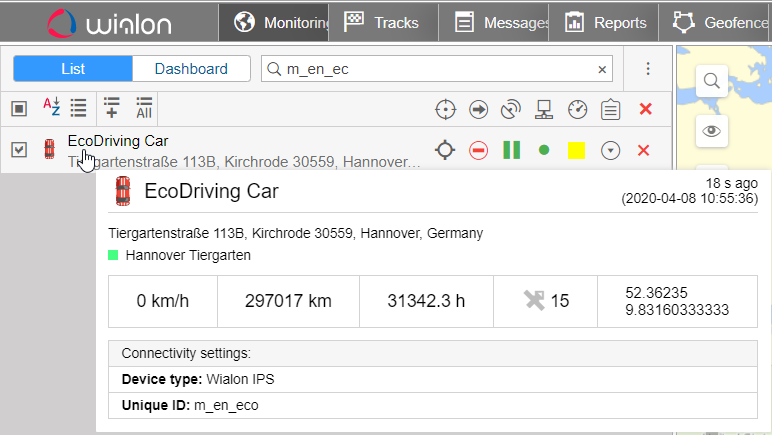The image size is (772, 435).
Task: Switch to Dashboard view
Action: click(190, 69)
